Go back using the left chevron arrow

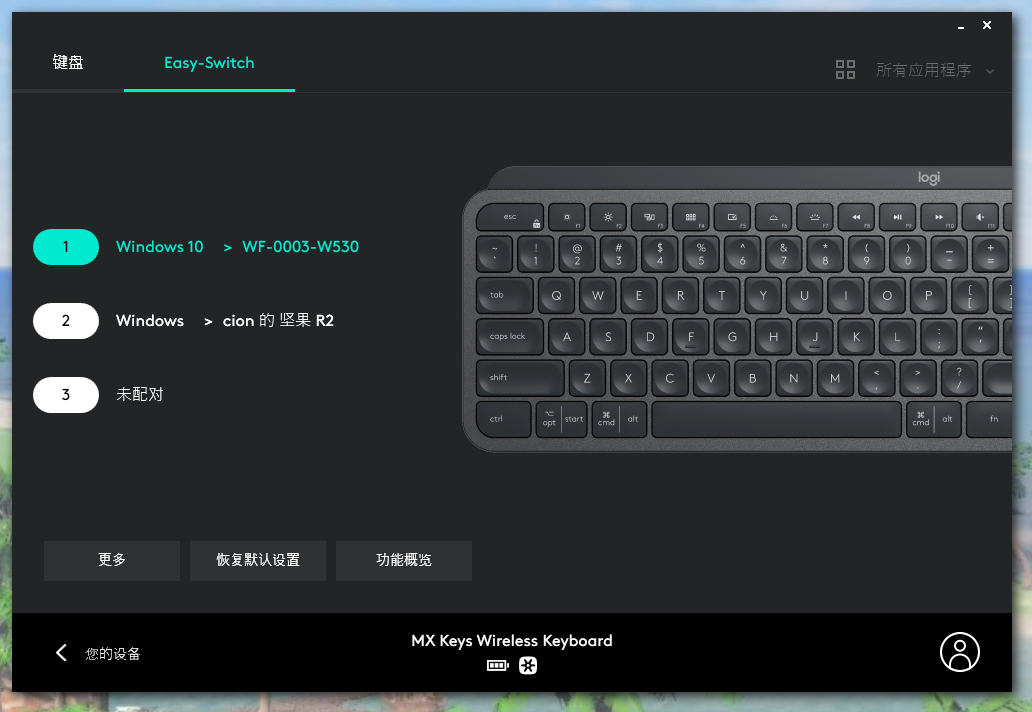61,653
